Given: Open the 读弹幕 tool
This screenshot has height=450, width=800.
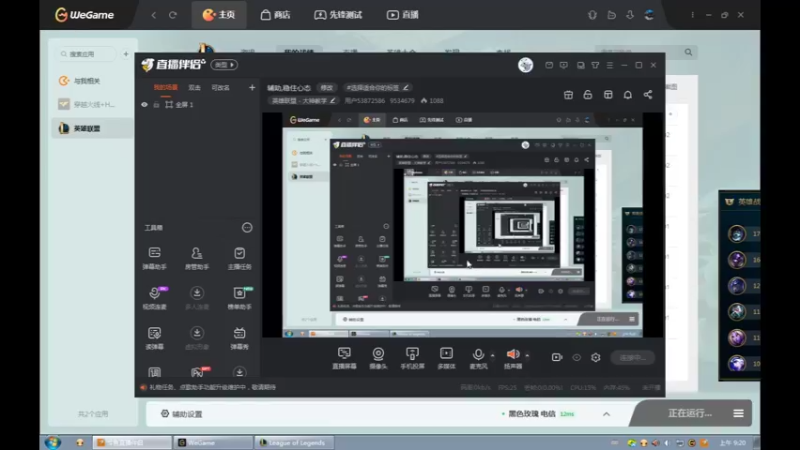Looking at the screenshot, I should pos(154,338).
